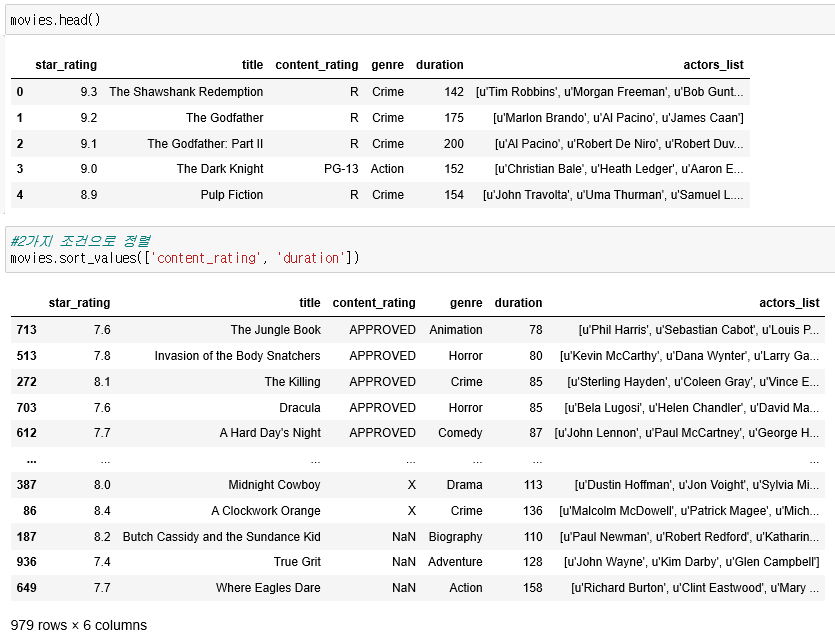Click 'The Dark Knight' title cell

click(220, 169)
